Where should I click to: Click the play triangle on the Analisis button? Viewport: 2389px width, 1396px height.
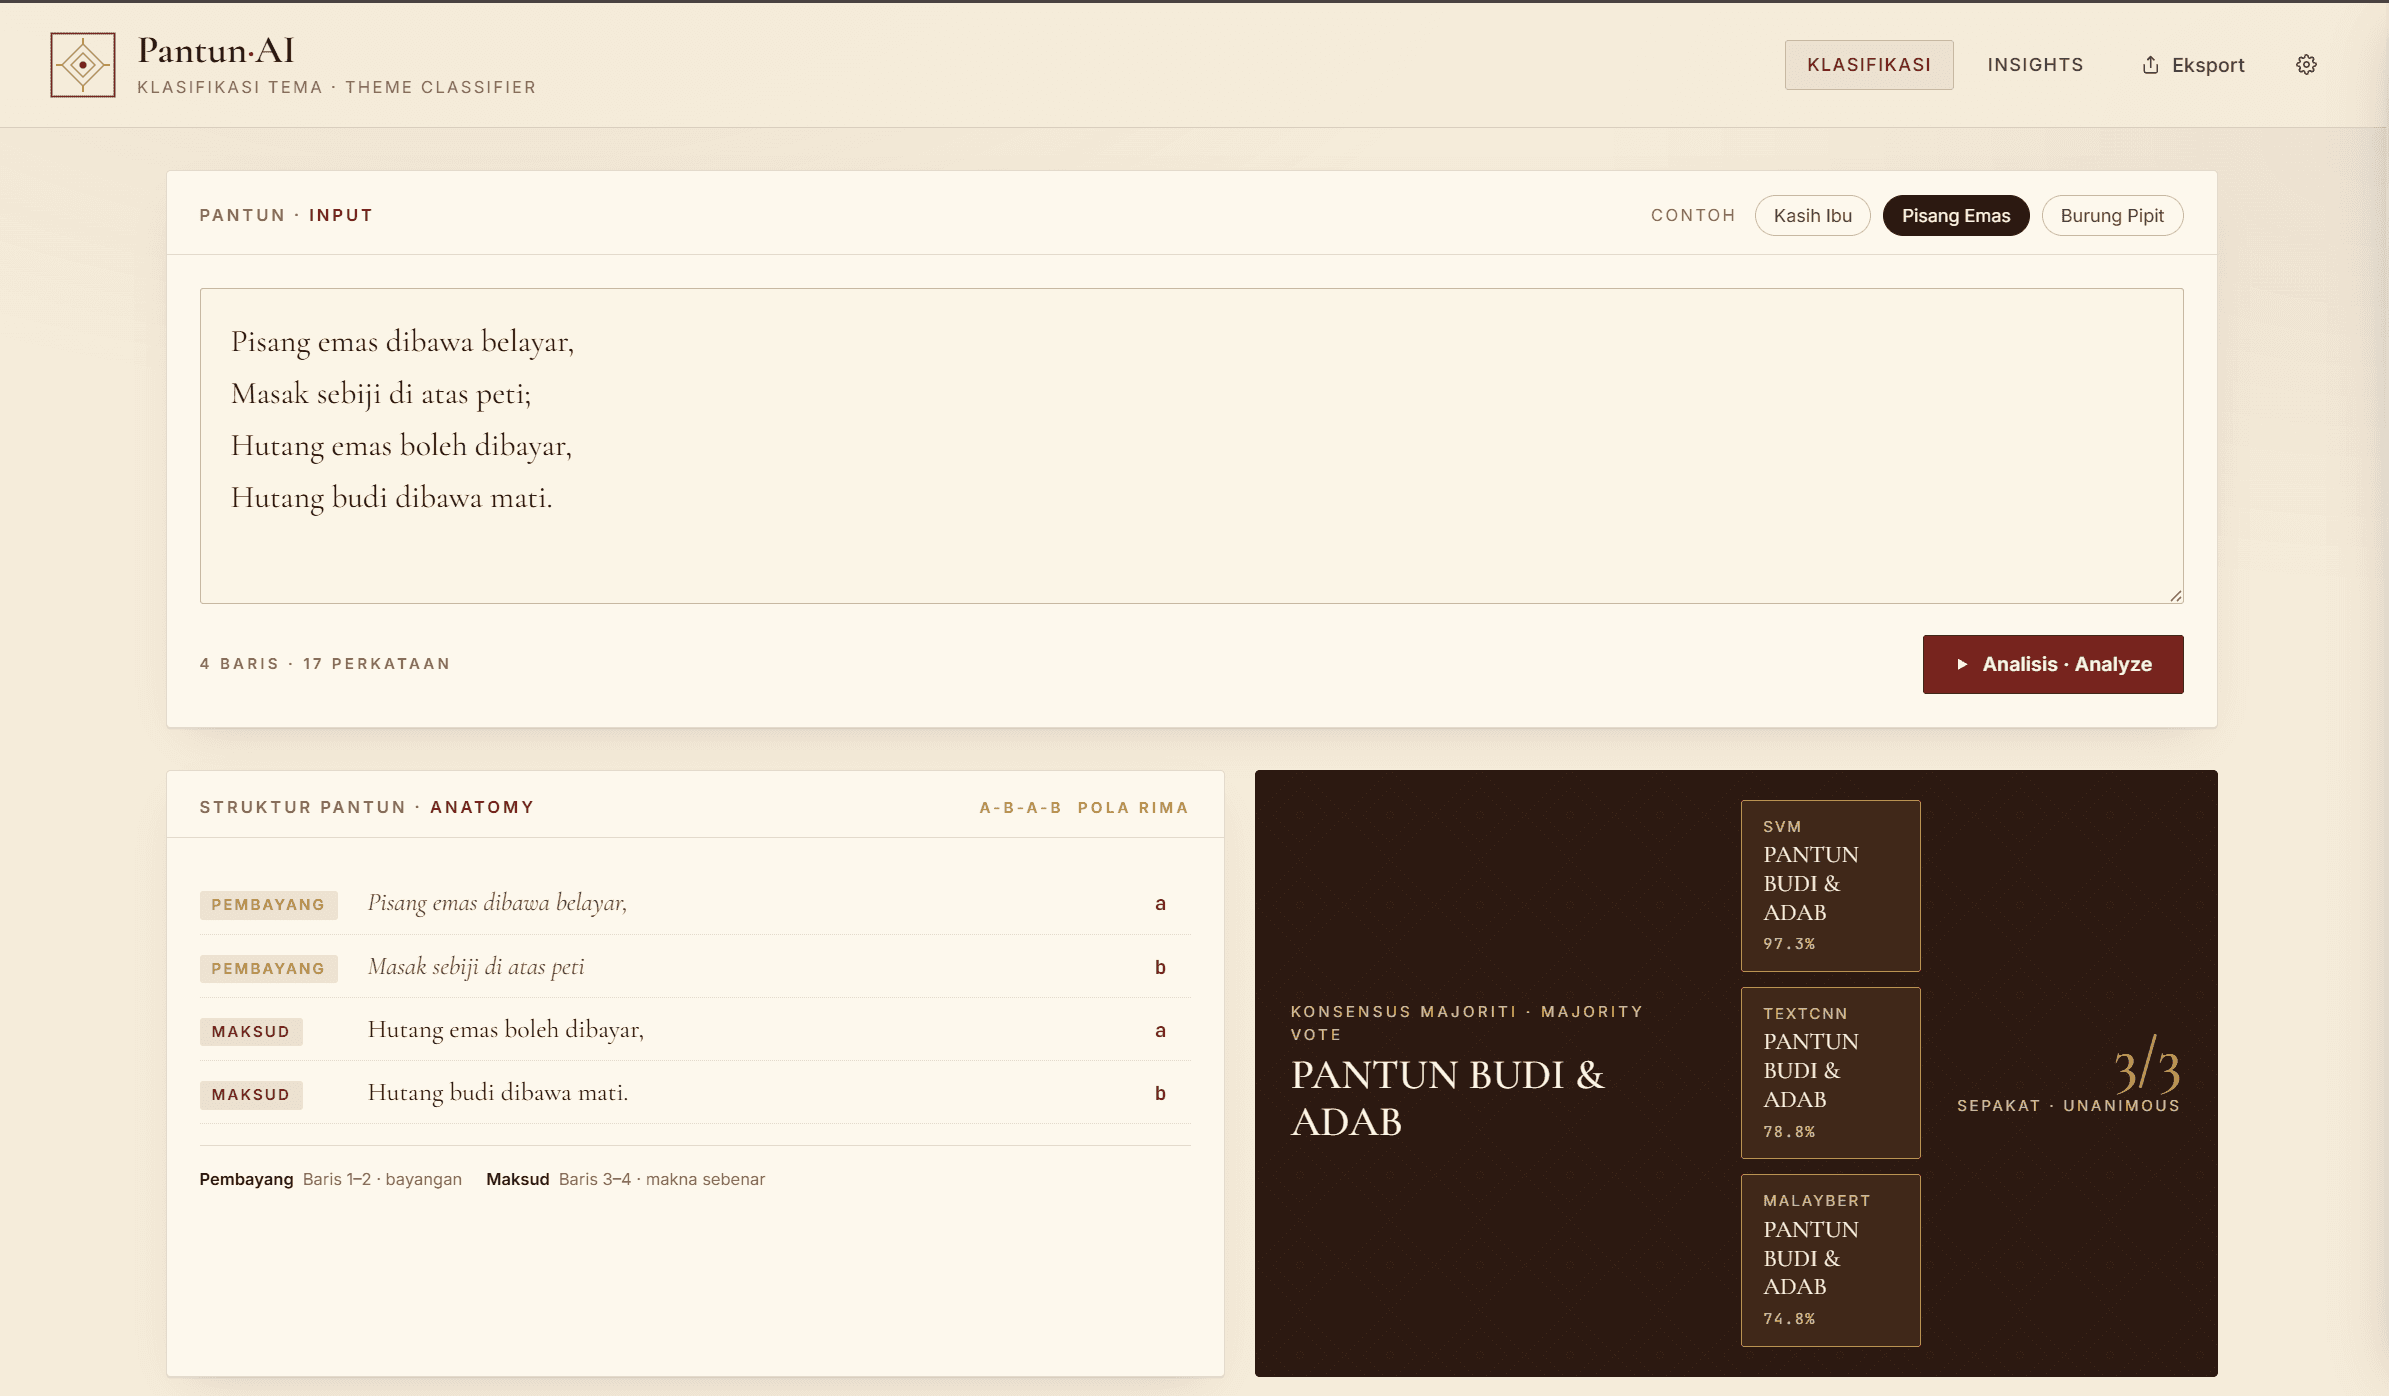pyautogui.click(x=1962, y=664)
